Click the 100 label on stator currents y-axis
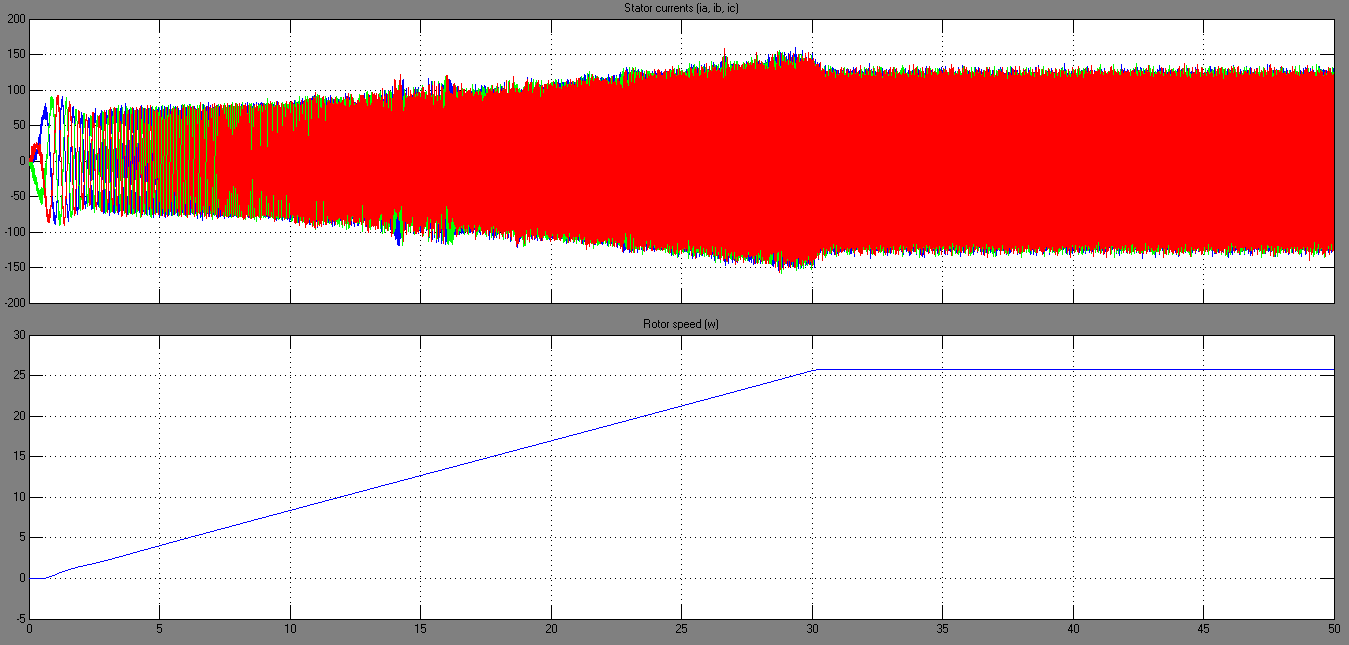 tap(17, 90)
